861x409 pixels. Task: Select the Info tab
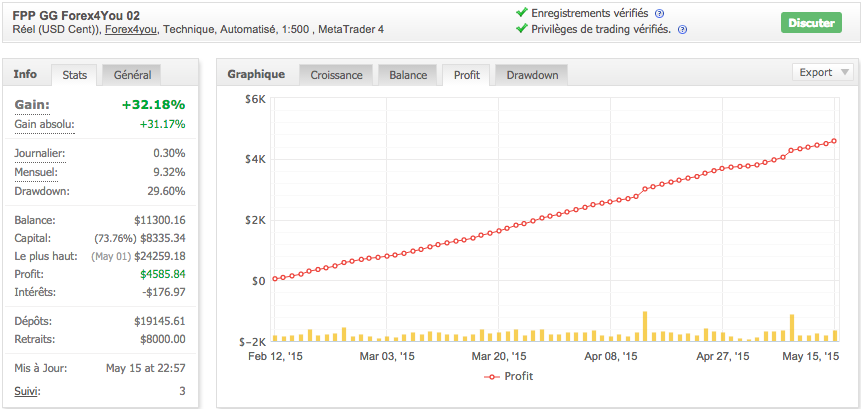[x=25, y=74]
